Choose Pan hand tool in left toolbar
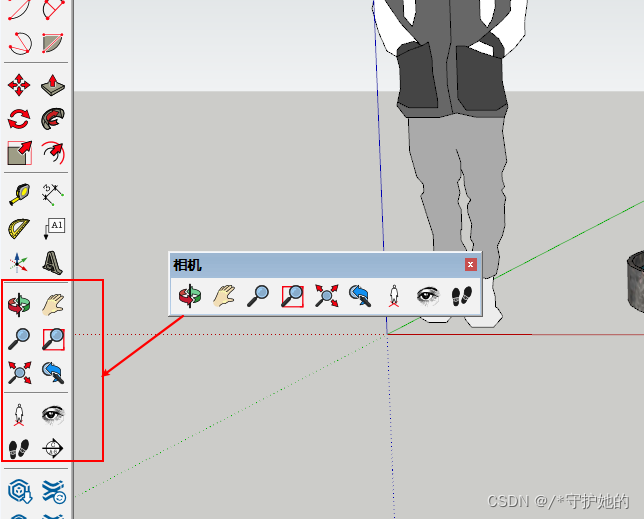The image size is (644, 519). point(53,305)
